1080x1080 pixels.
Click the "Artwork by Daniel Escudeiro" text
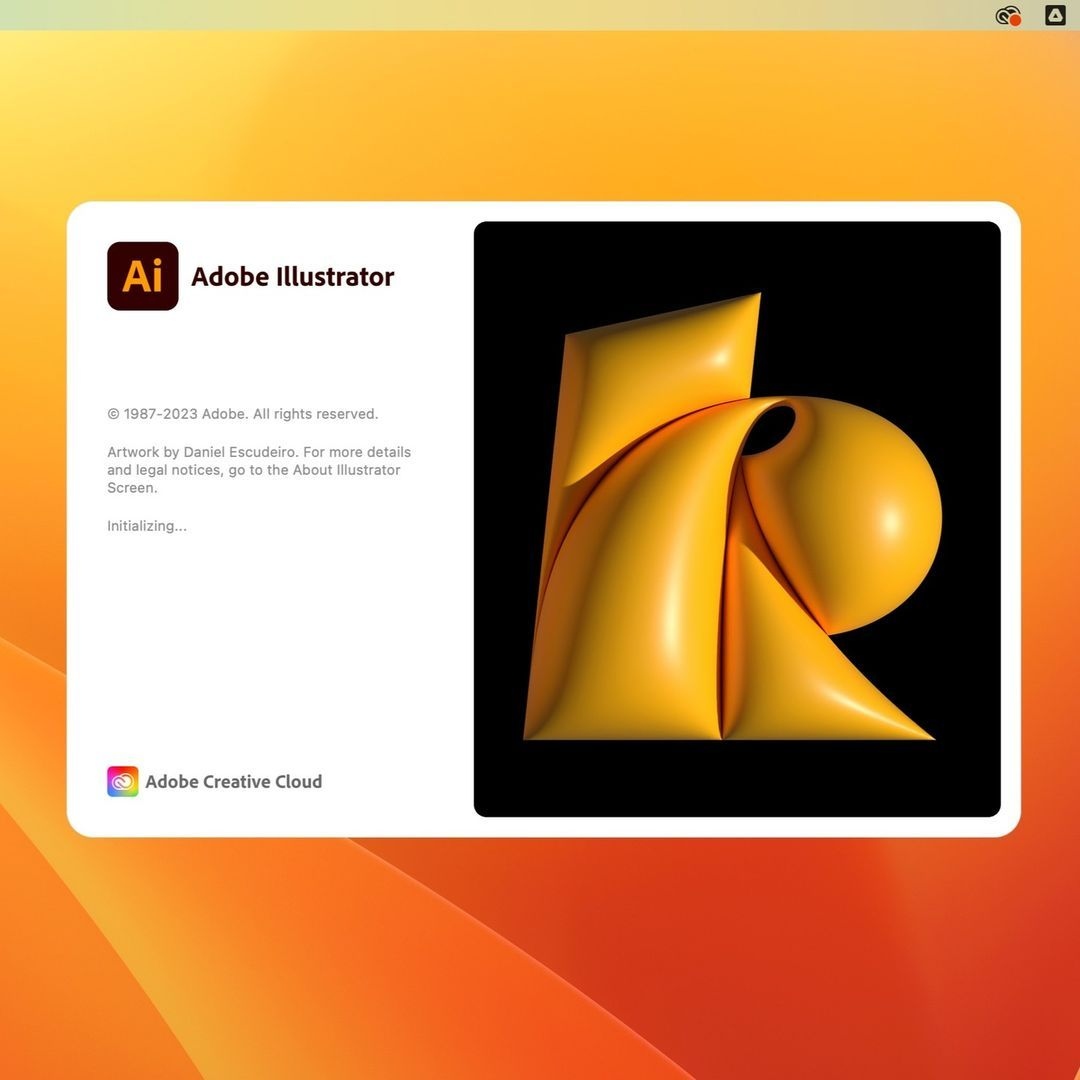pos(202,452)
